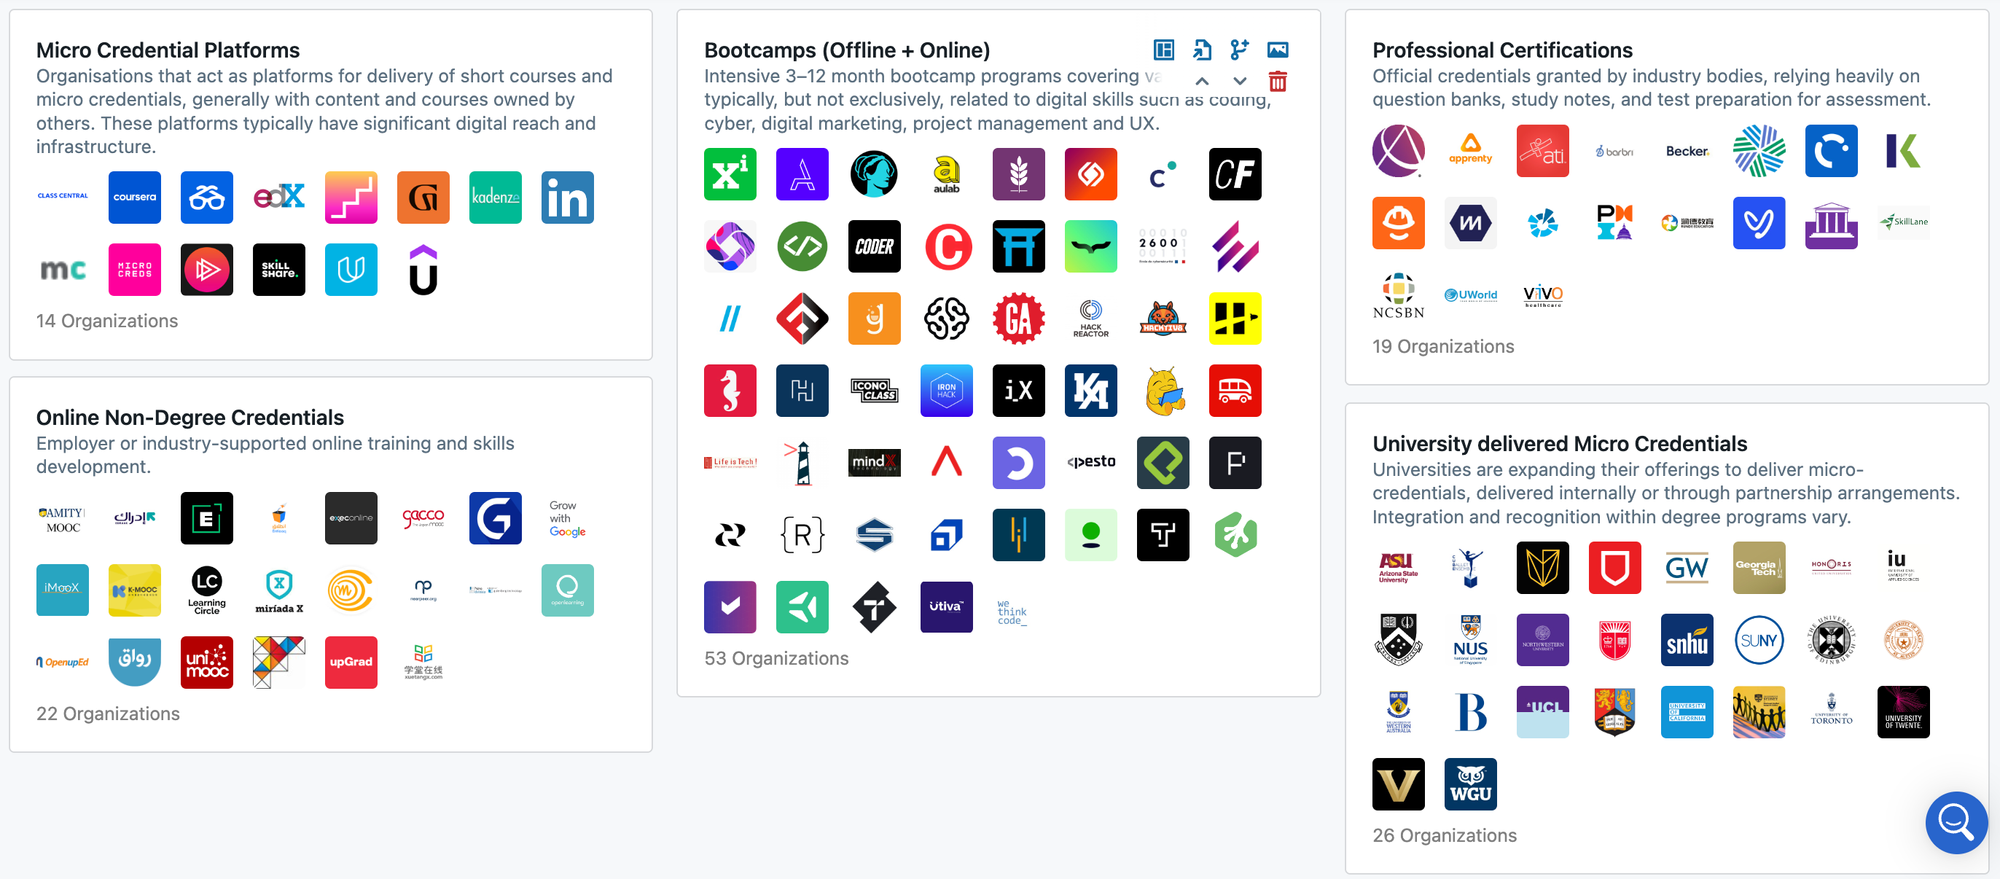The height and width of the screenshot is (879, 2000).
Task: Open the Micro Credential Platforms heading
Action: pos(168,50)
